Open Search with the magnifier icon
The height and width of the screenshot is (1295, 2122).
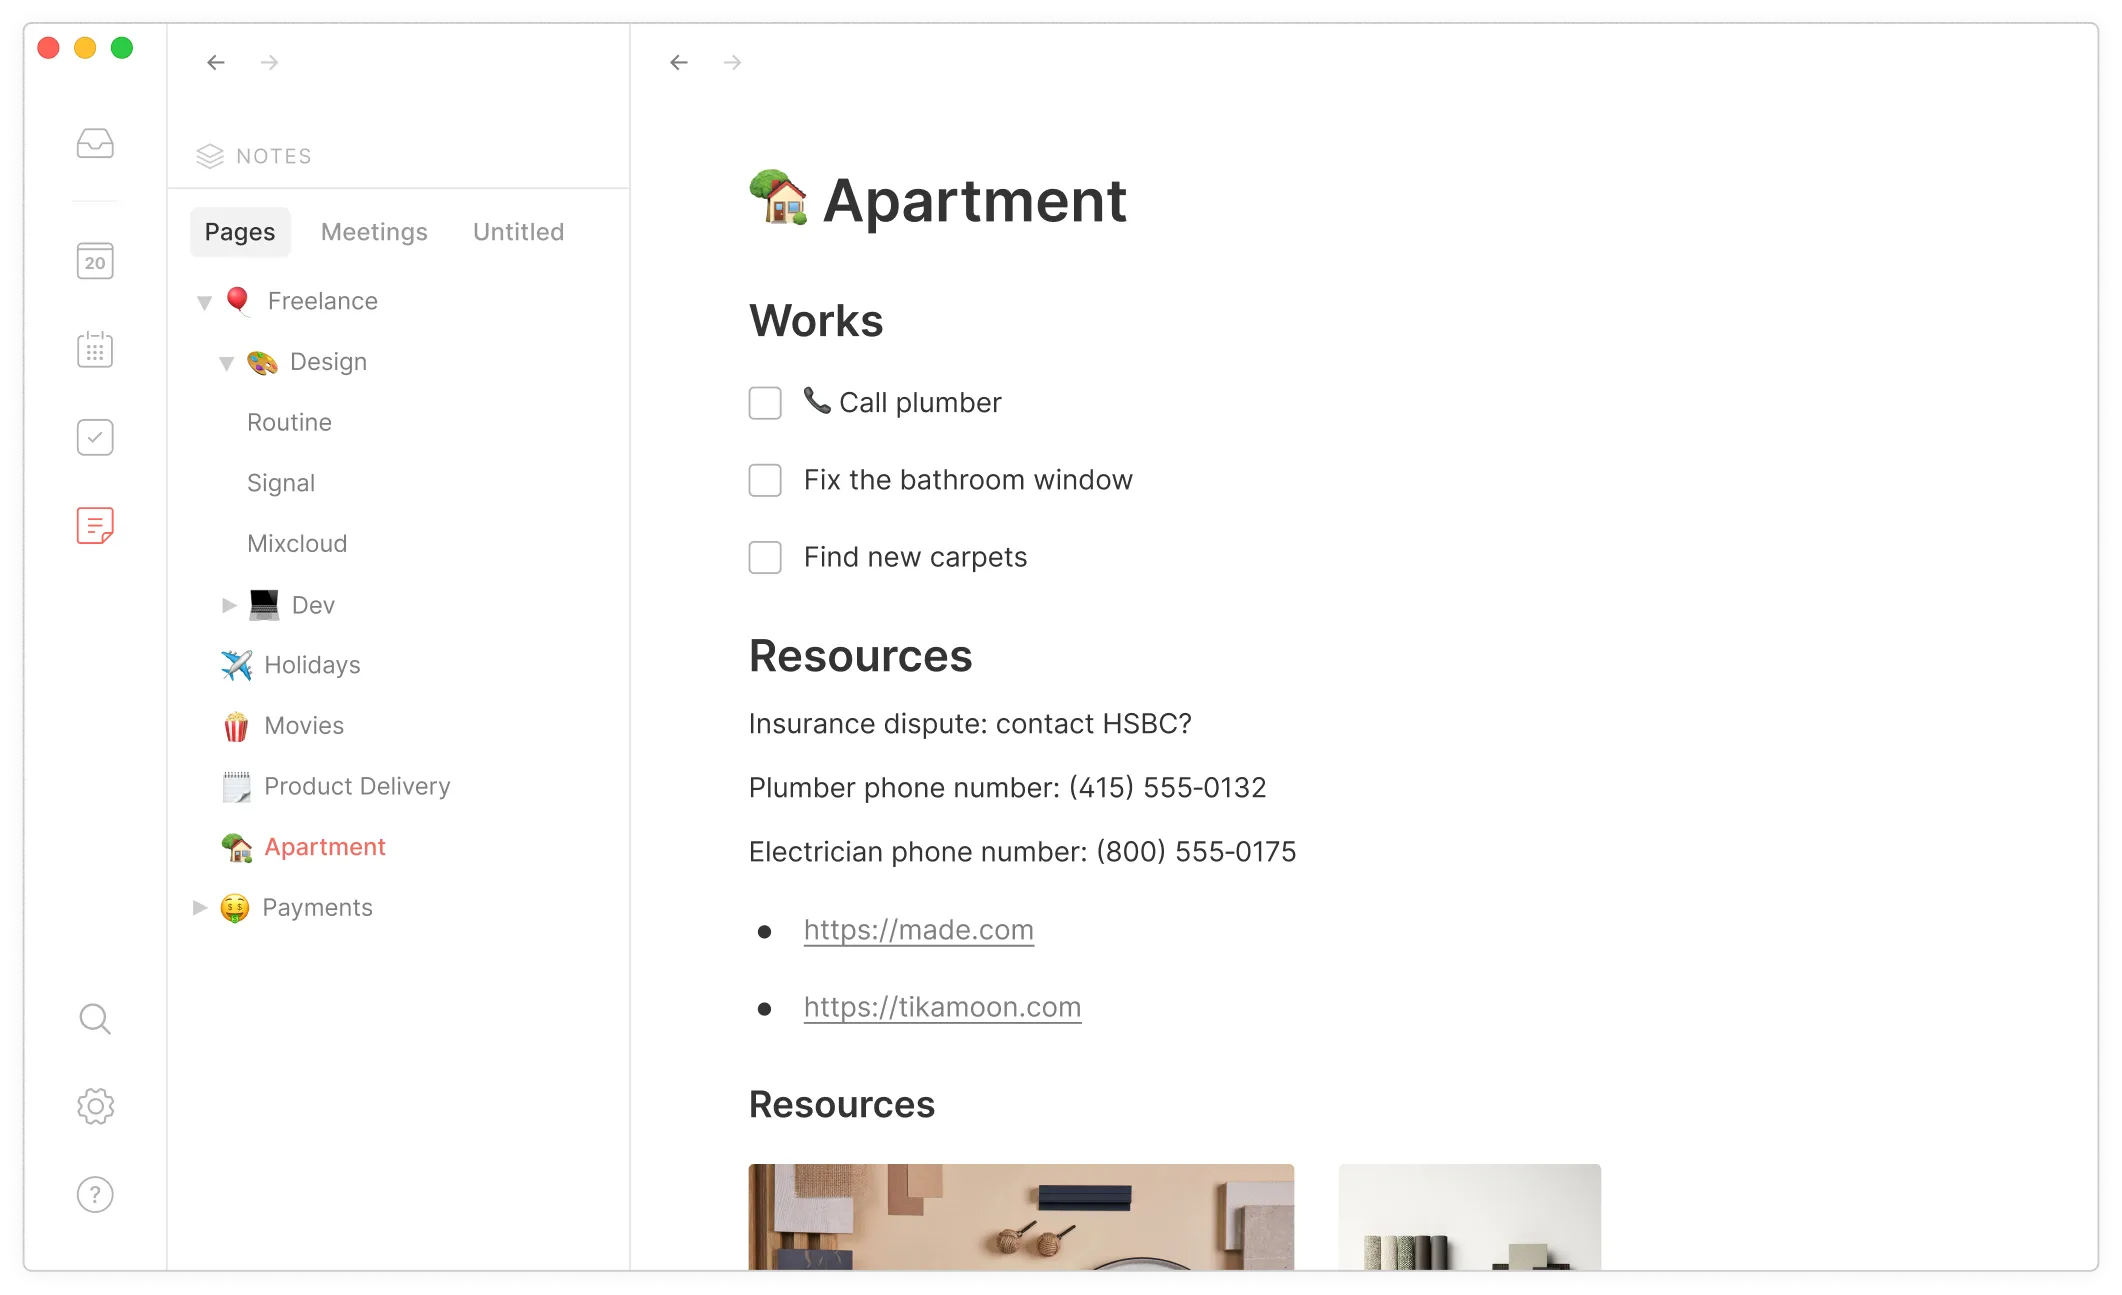pos(95,1019)
